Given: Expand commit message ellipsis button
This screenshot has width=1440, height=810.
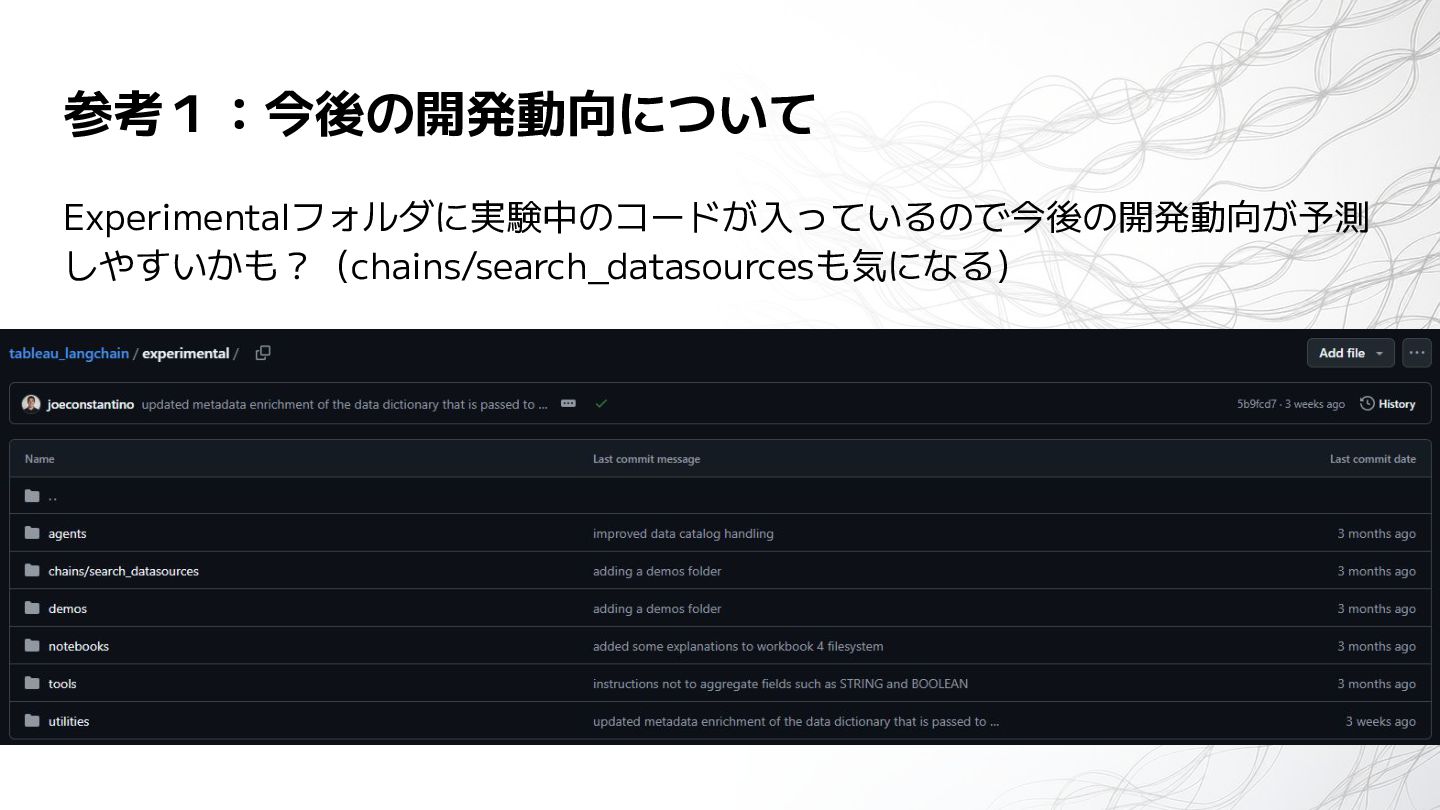Looking at the screenshot, I should [568, 403].
